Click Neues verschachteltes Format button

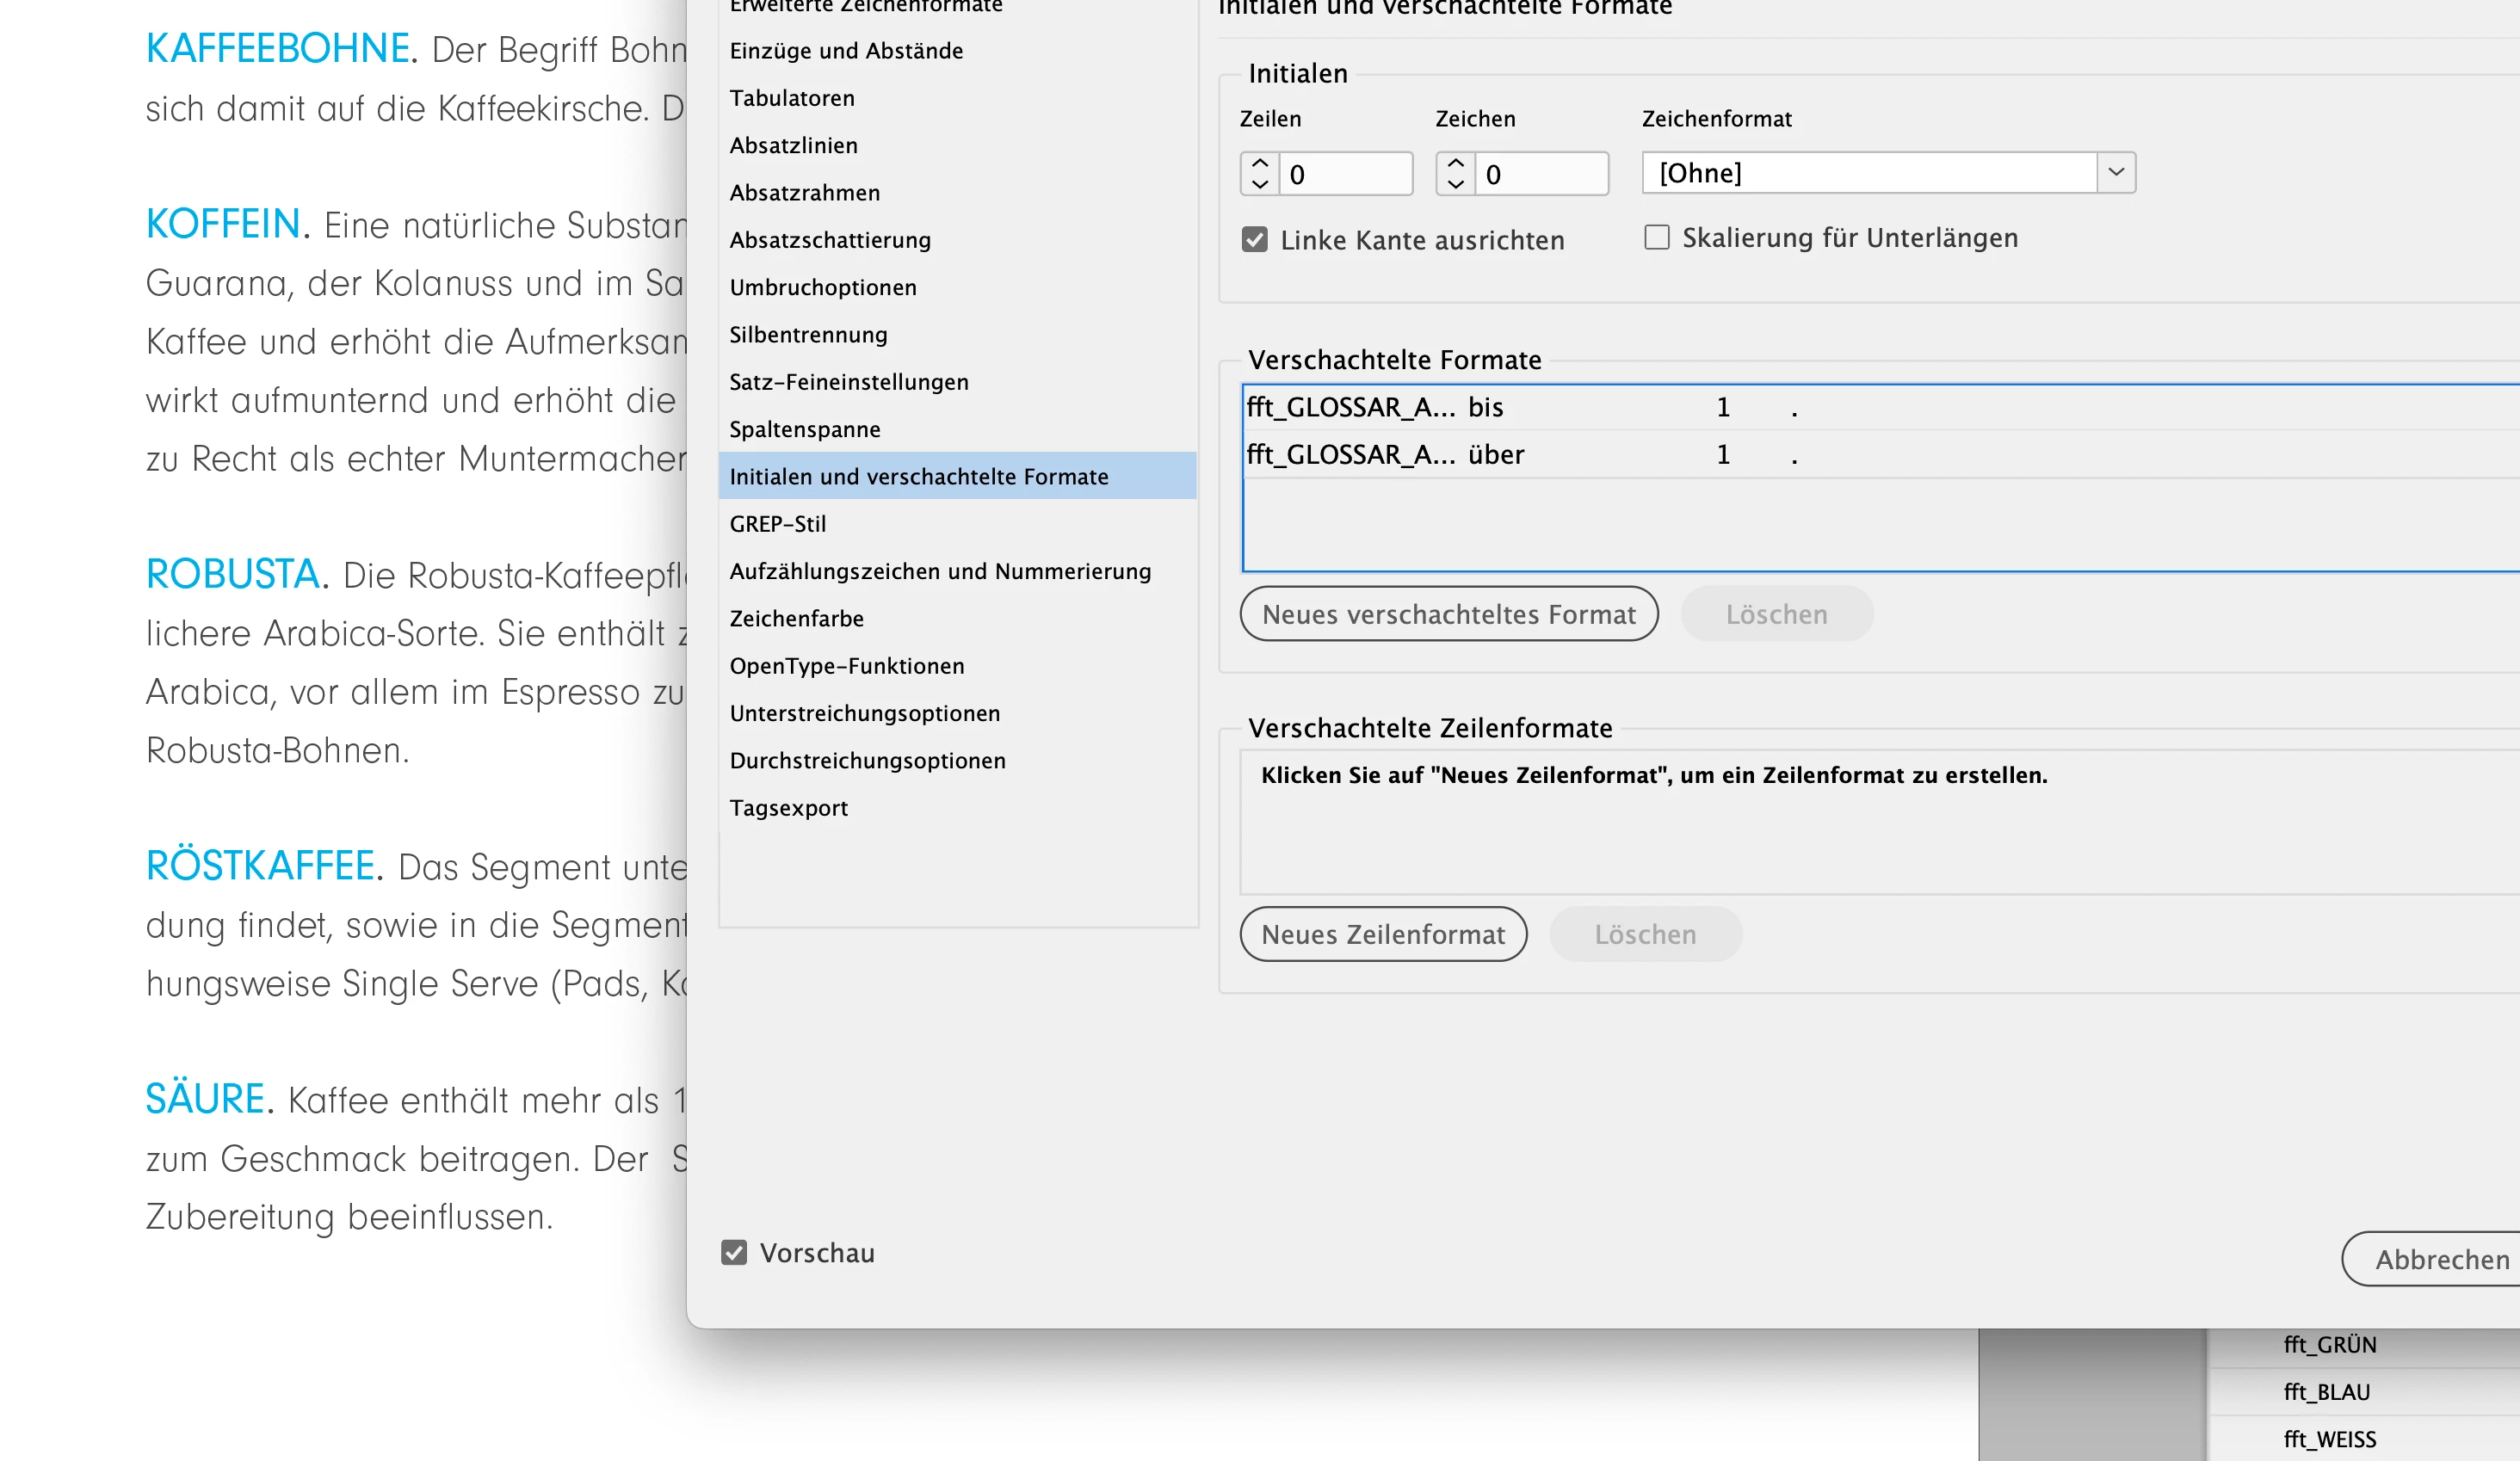pos(1448,614)
